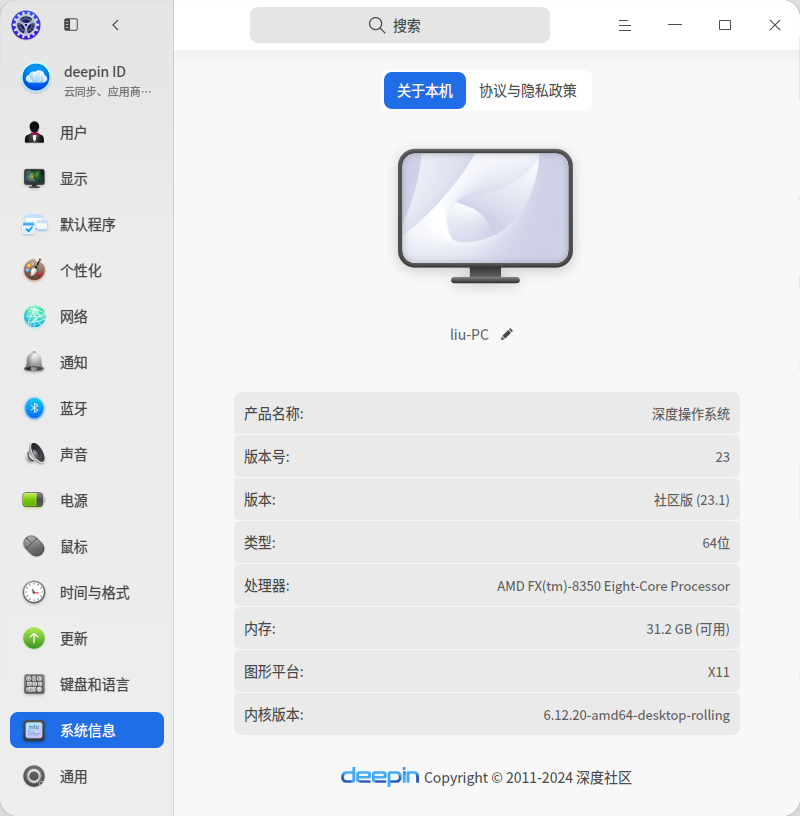Open 时间与格式 time settings

87,592
